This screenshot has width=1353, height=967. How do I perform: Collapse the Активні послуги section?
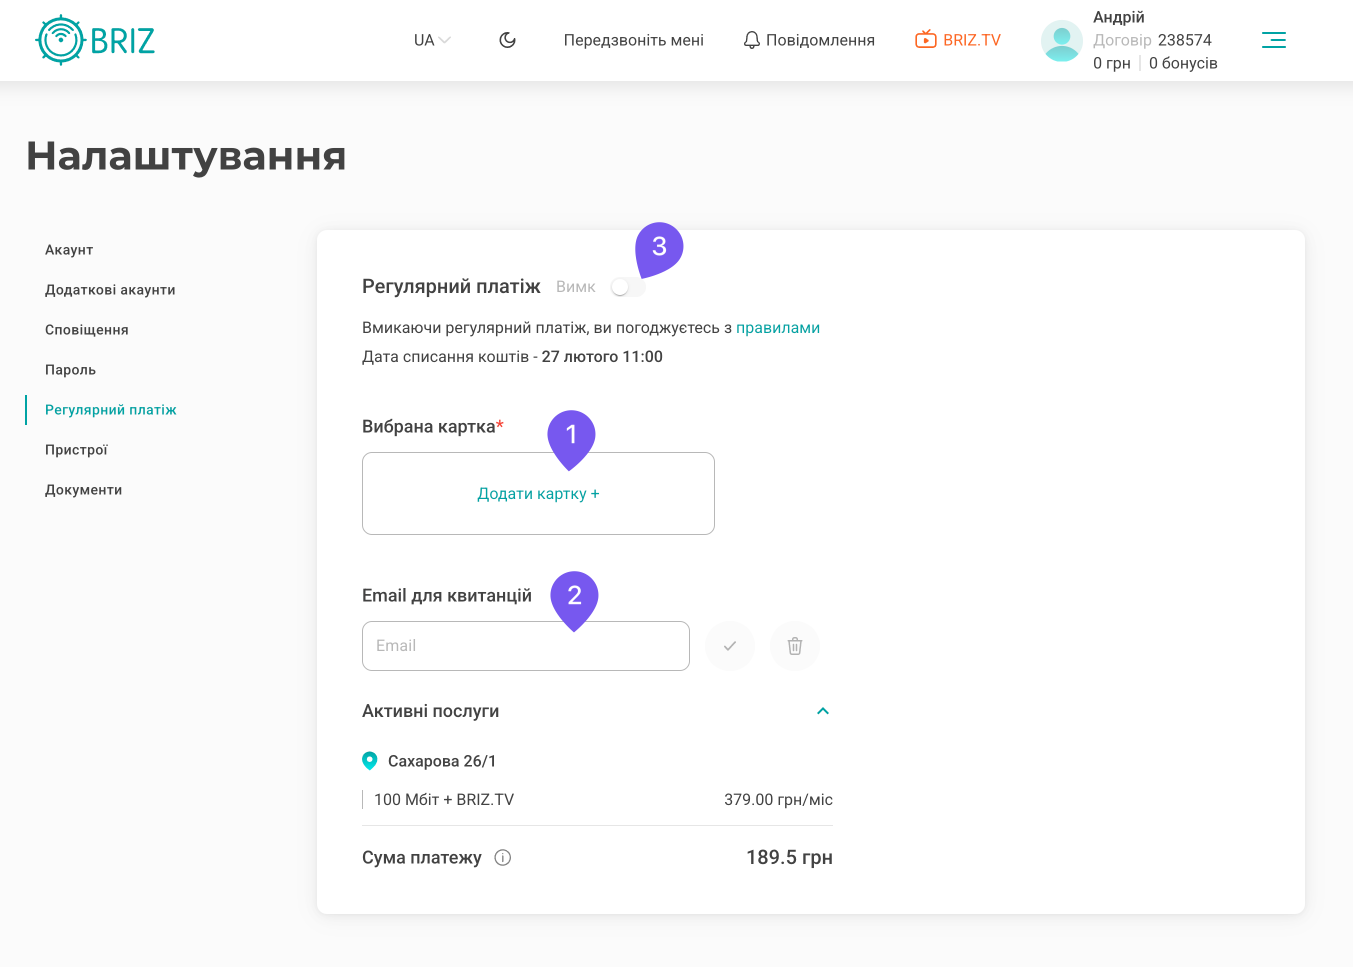pos(823,711)
